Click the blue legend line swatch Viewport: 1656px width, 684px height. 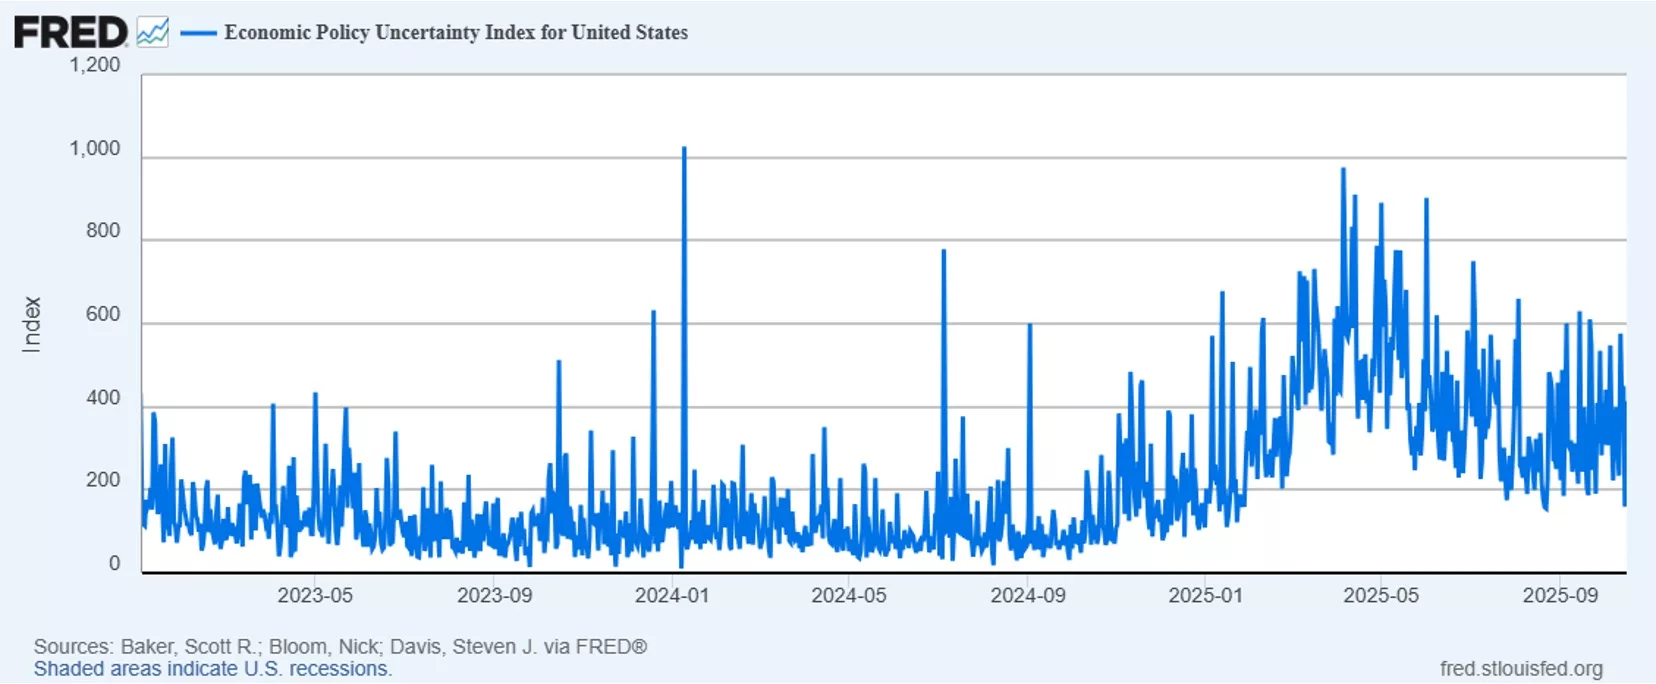[198, 33]
